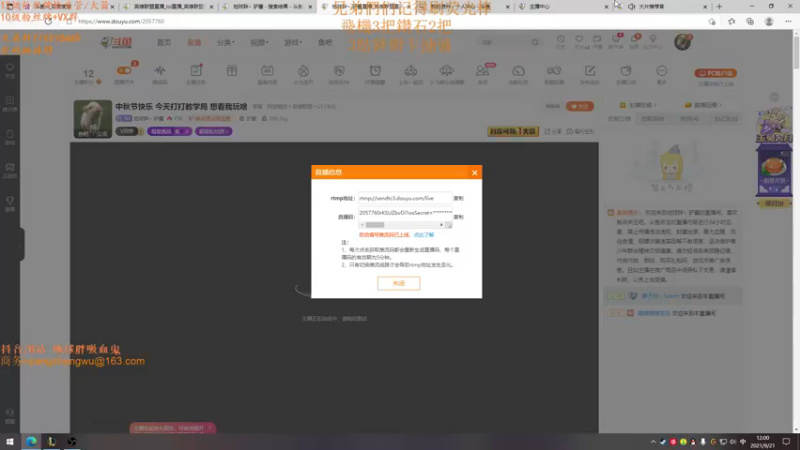The image size is (800, 450).
Task: Dismiss the red toast notification with X
Action: click(210, 428)
